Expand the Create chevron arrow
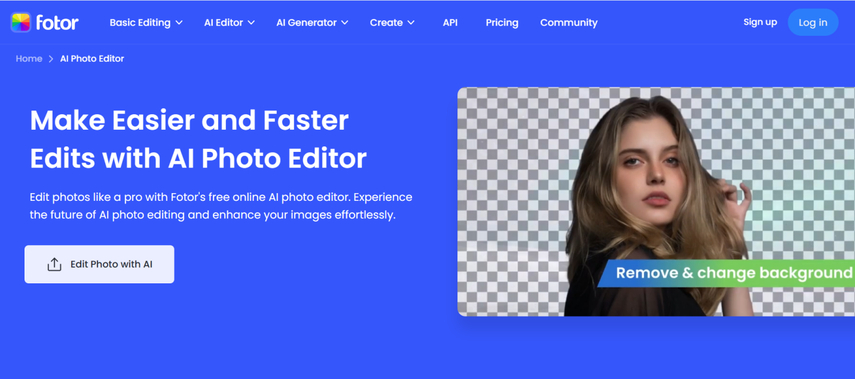 (411, 23)
